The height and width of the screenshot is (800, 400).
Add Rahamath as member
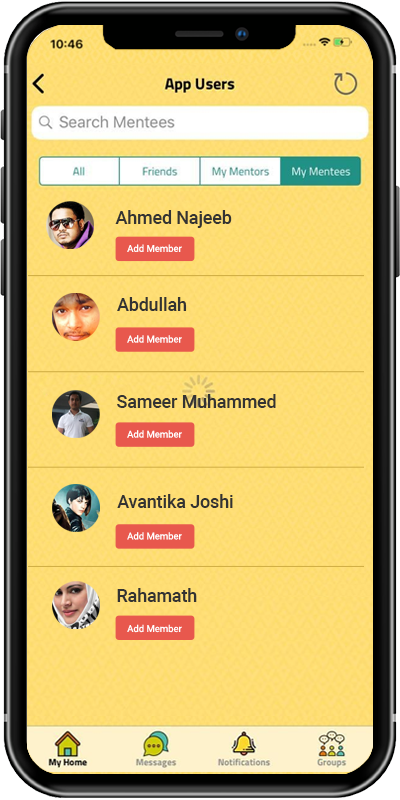click(x=155, y=628)
